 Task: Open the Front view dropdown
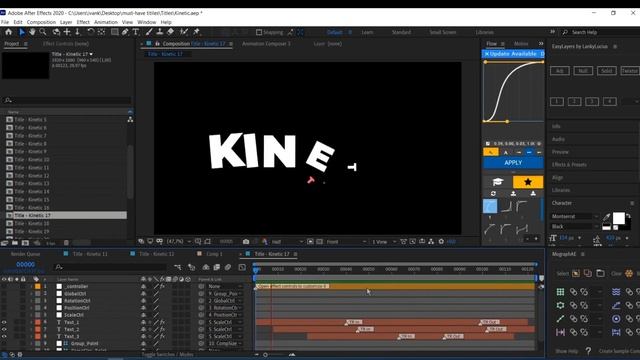point(346,242)
